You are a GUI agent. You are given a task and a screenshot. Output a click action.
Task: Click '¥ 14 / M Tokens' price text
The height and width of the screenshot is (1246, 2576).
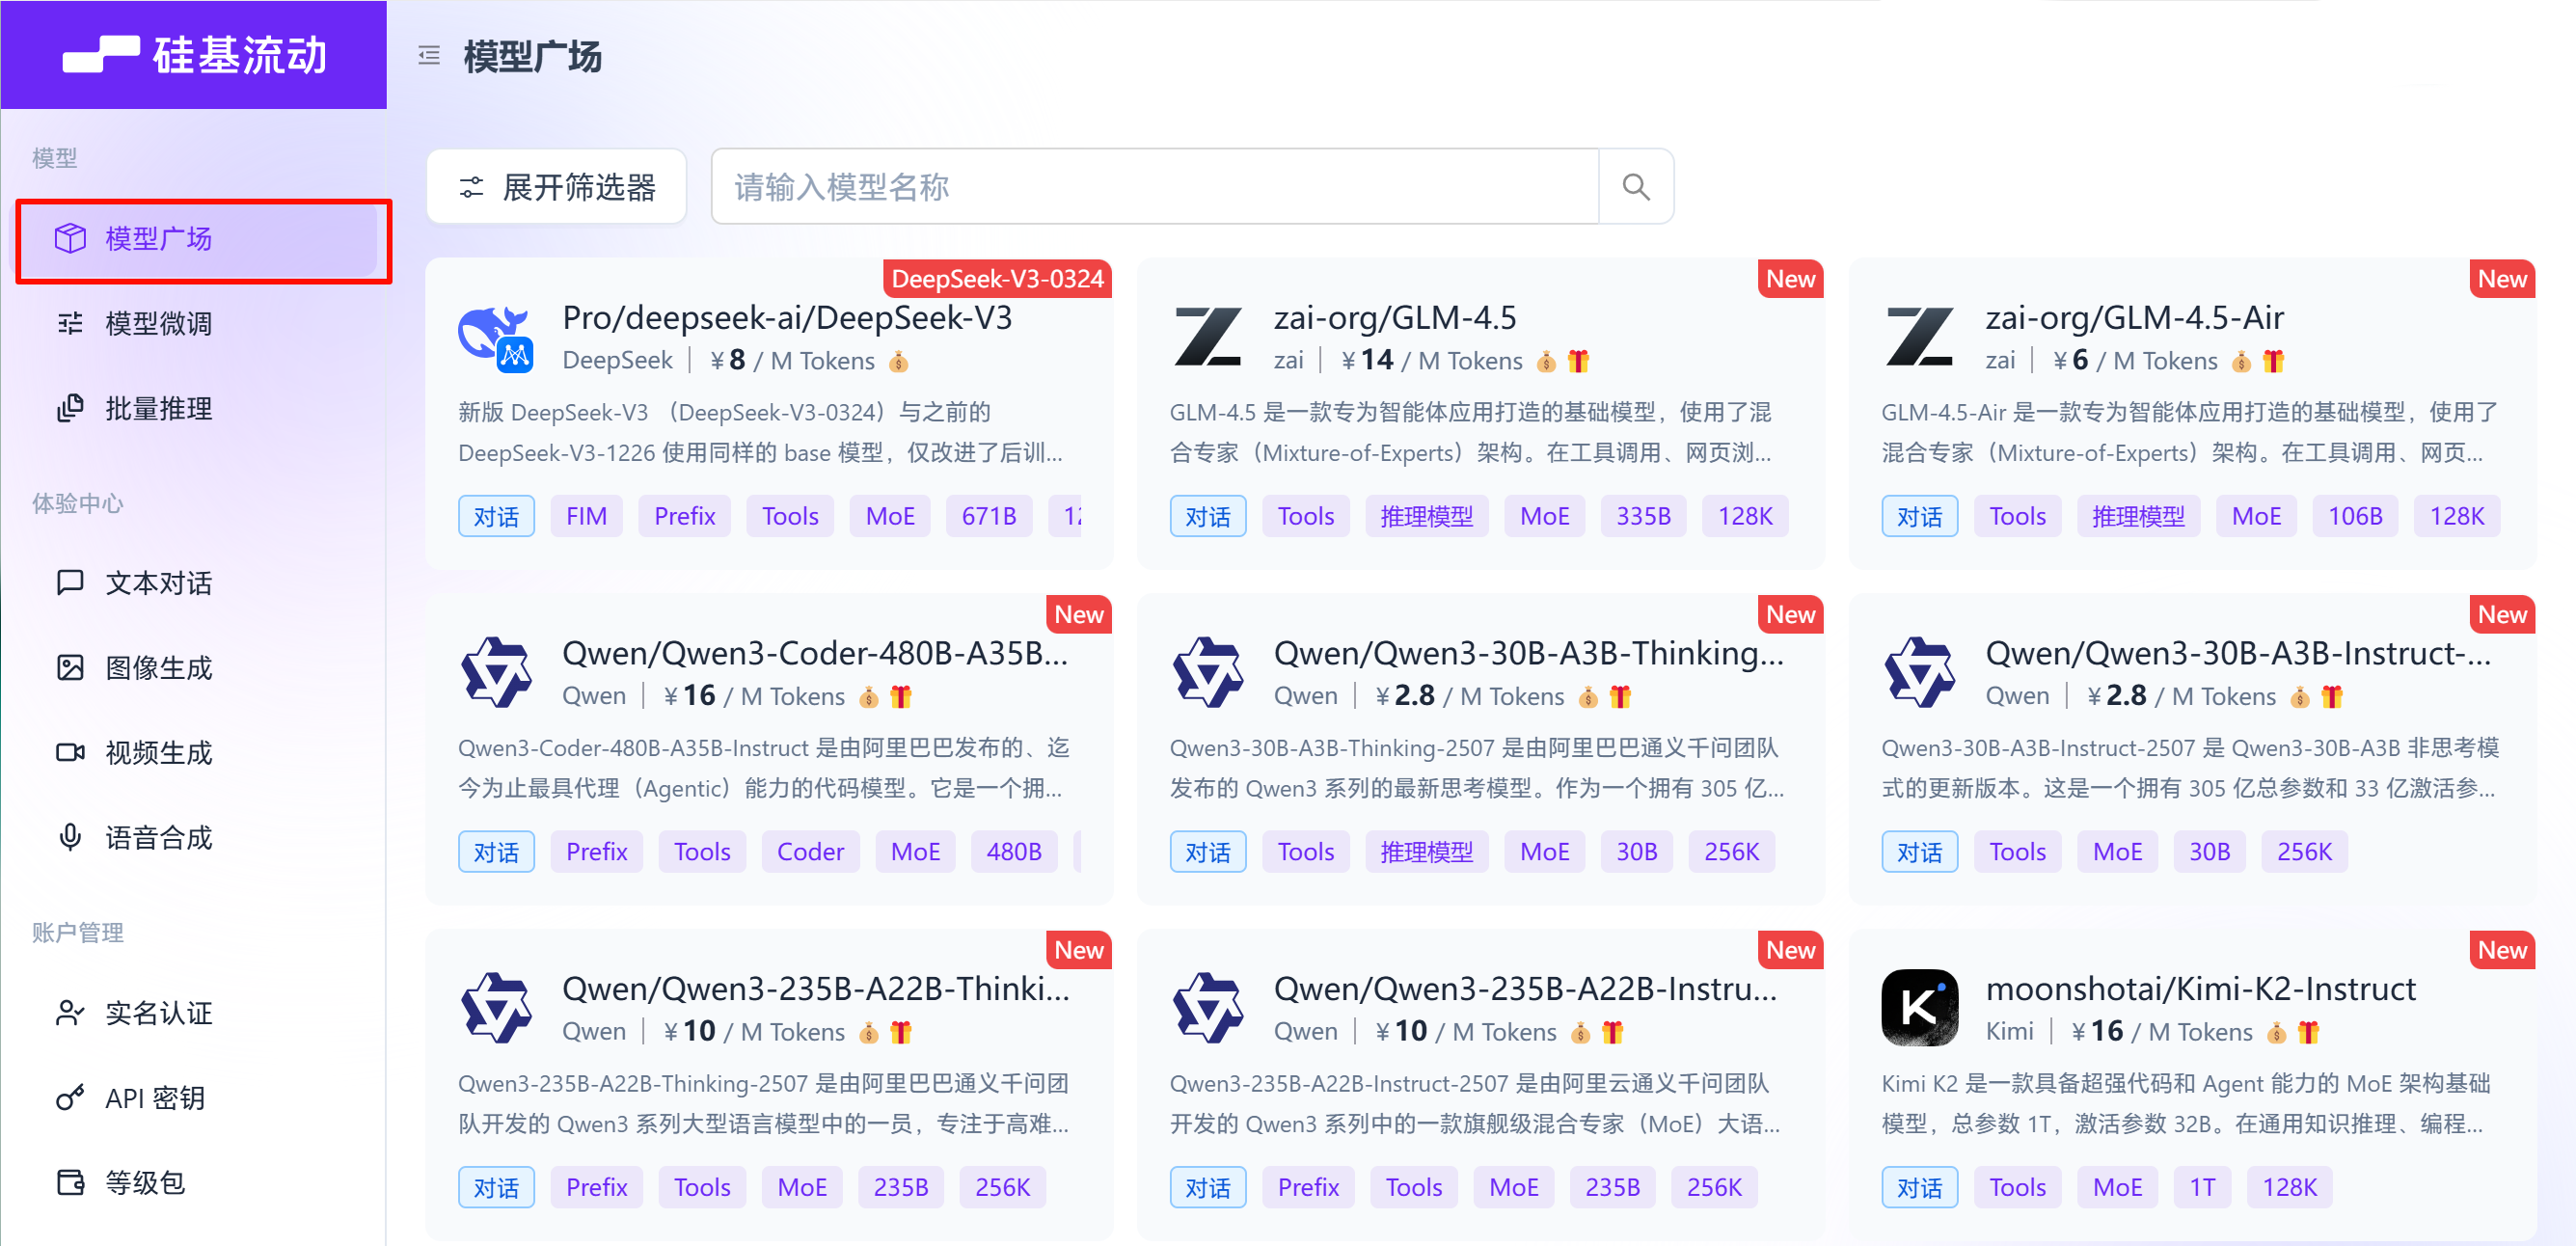pos(1432,361)
